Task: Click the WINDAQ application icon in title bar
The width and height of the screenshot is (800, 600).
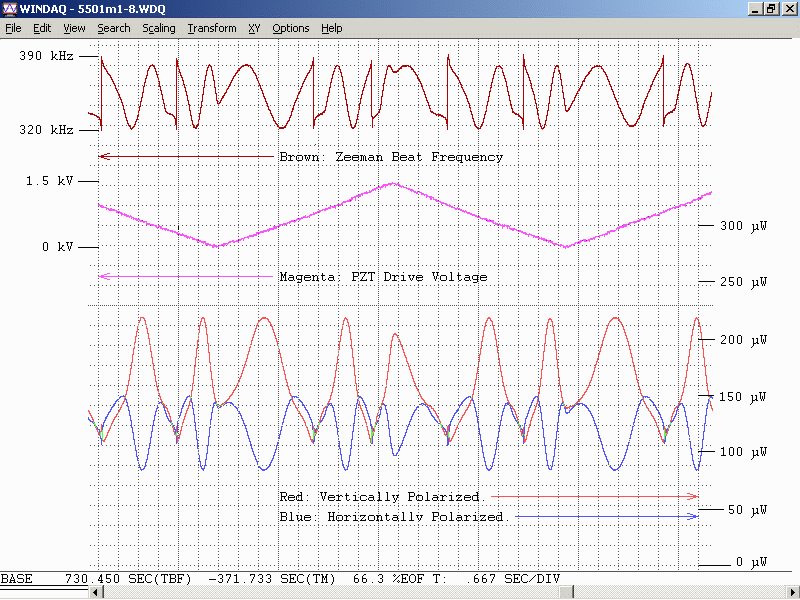Action: (x=10, y=9)
